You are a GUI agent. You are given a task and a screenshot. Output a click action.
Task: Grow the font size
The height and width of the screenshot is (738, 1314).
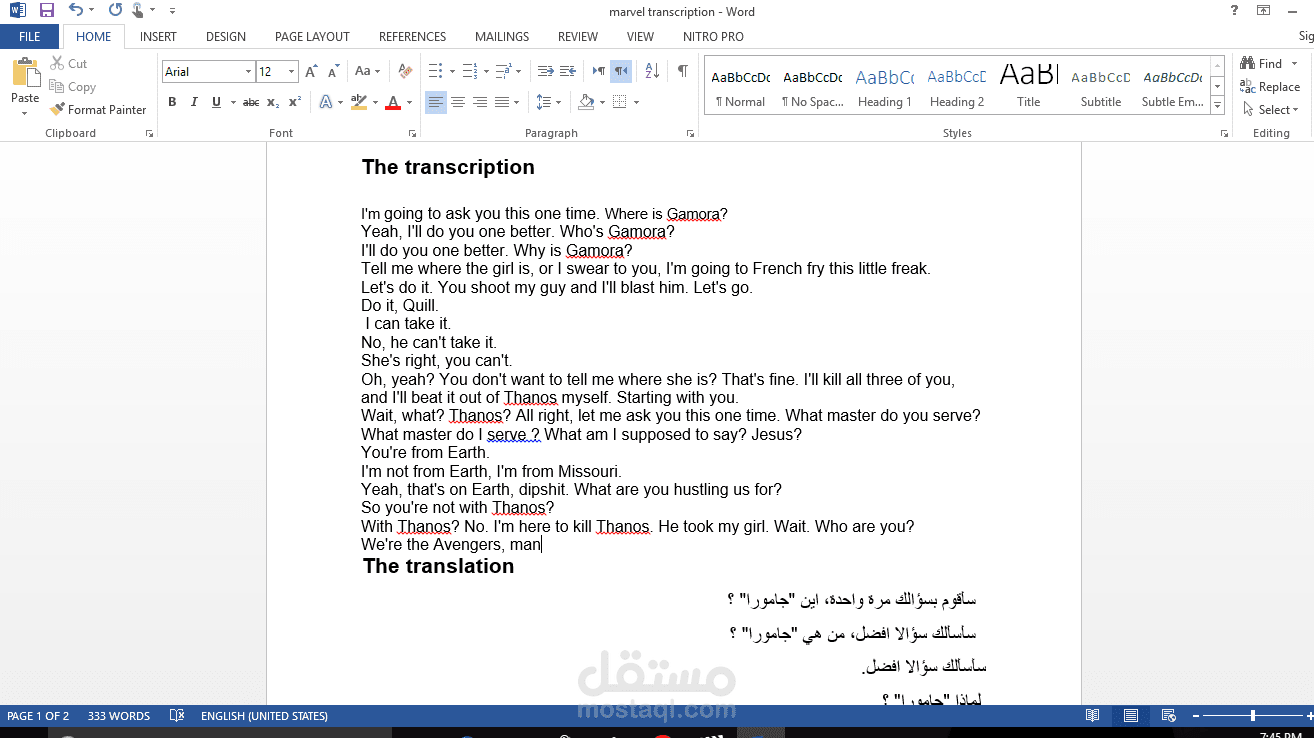311,72
